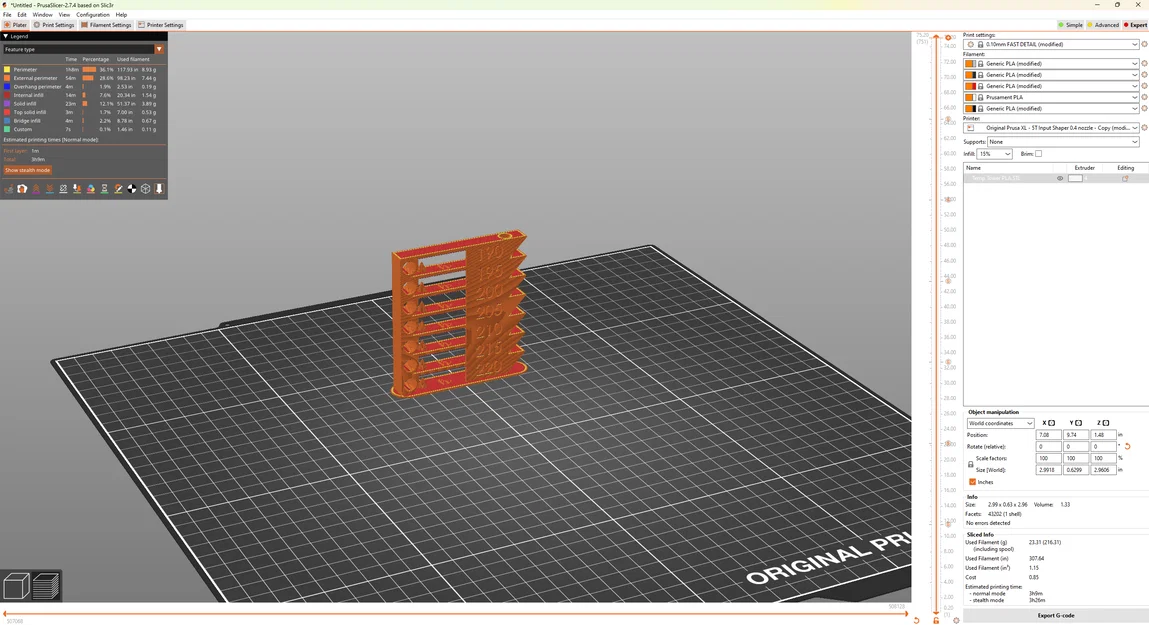The height and width of the screenshot is (625, 1149).
Task: Toggle Tool marker arrow icon
Action: coord(159,189)
